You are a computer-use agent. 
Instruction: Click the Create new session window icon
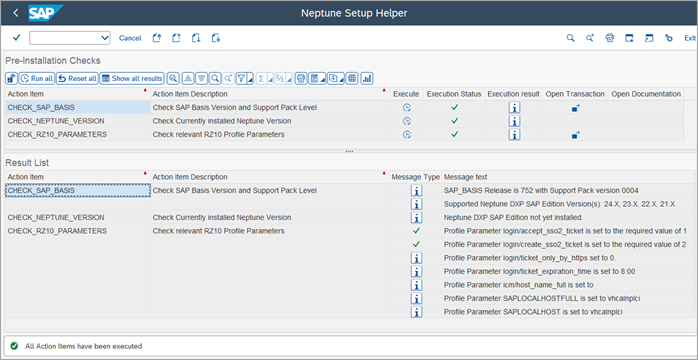(x=629, y=38)
